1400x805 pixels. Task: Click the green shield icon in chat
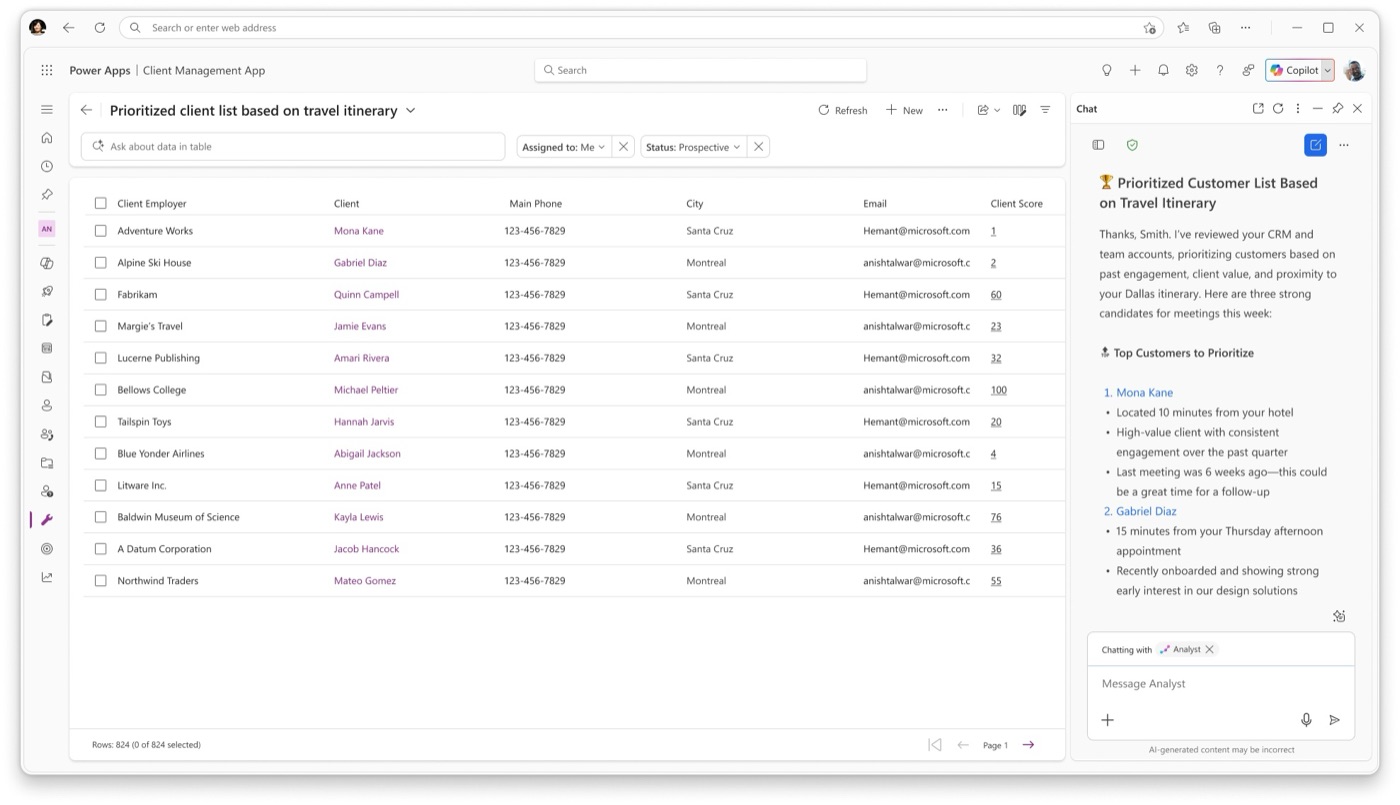coord(1132,145)
